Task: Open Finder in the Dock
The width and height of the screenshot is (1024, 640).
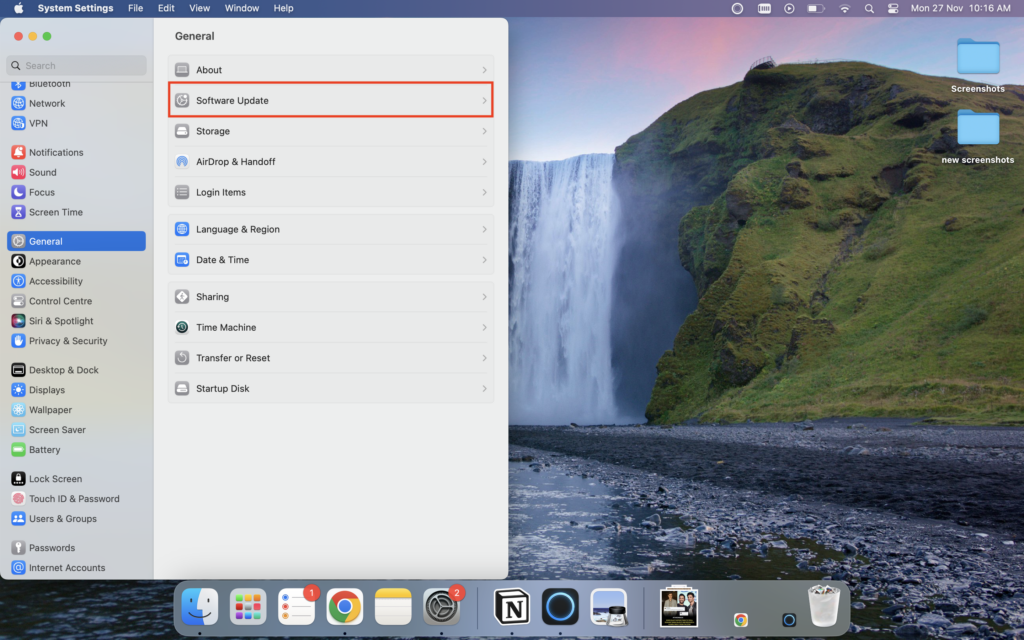Action: (x=200, y=607)
